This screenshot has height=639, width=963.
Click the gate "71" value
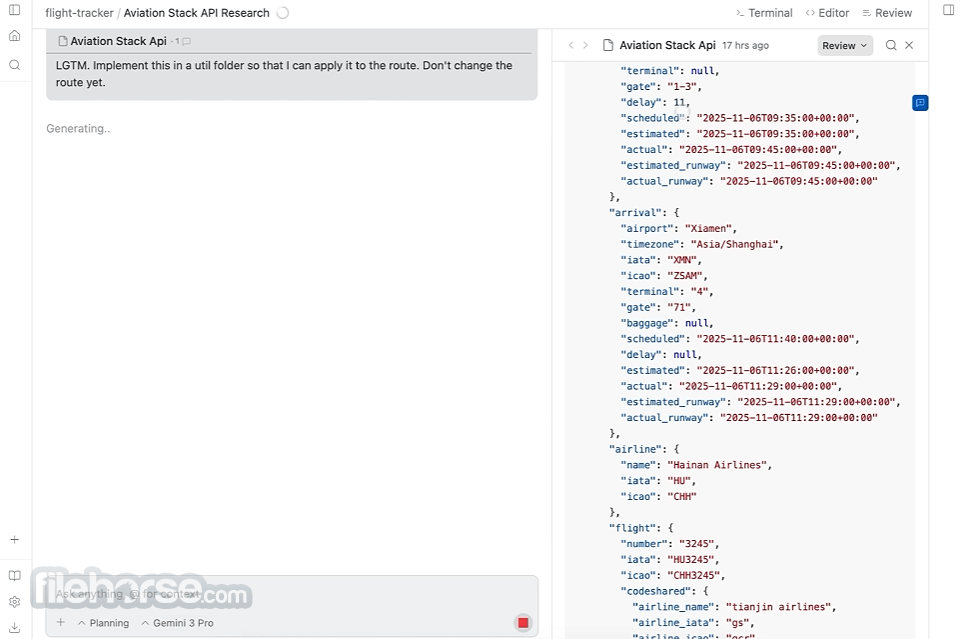coord(680,307)
